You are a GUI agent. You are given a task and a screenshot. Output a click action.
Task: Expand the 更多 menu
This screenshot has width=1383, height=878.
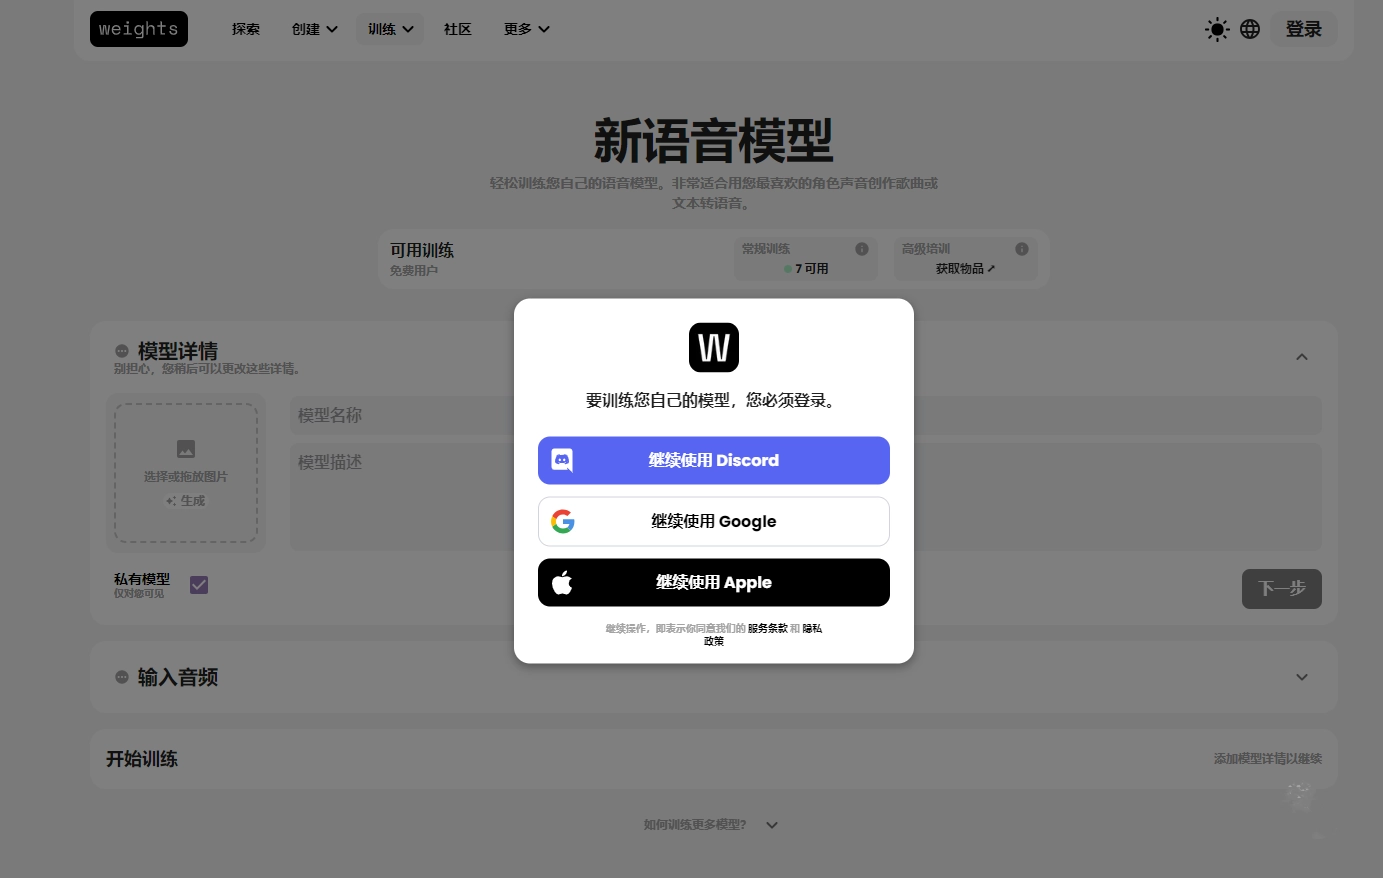click(x=526, y=29)
